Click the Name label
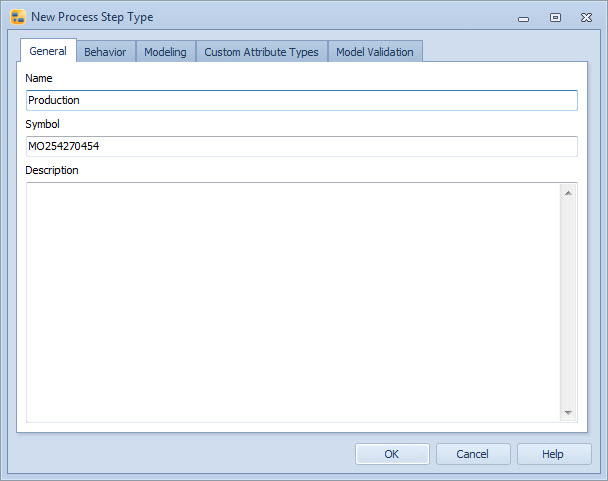The height and width of the screenshot is (481, 608). coord(39,78)
